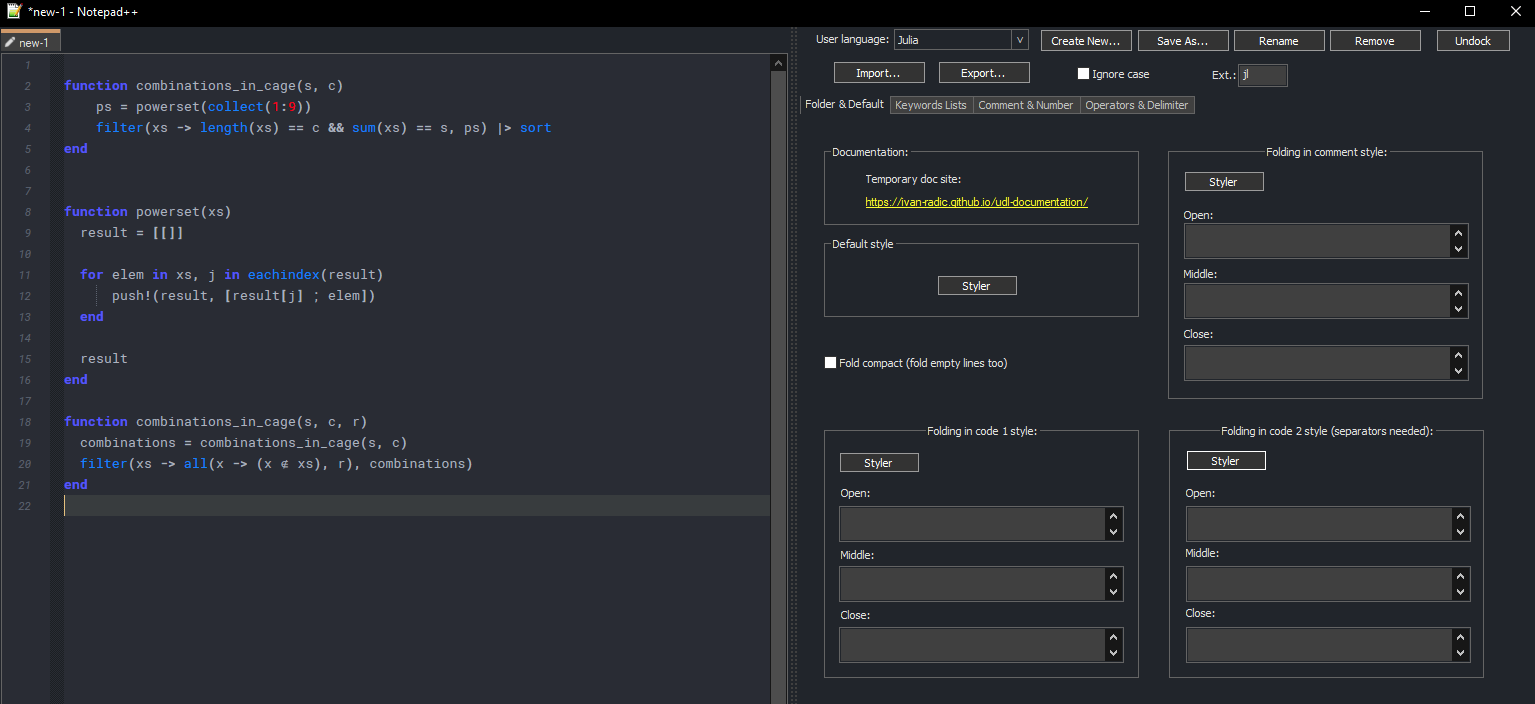Image resolution: width=1535 pixels, height=704 pixels.
Task: Click the comment style Close text field
Action: point(1317,363)
